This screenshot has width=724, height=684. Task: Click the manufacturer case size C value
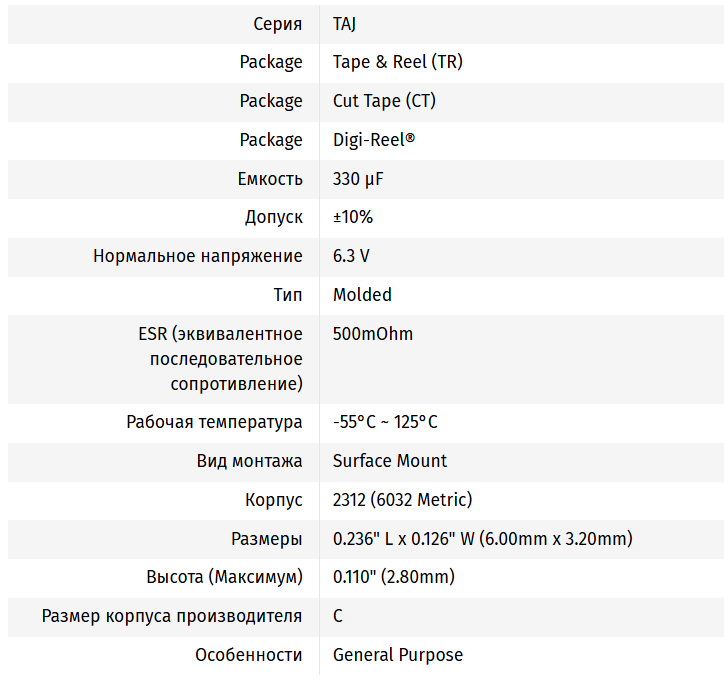tap(338, 616)
